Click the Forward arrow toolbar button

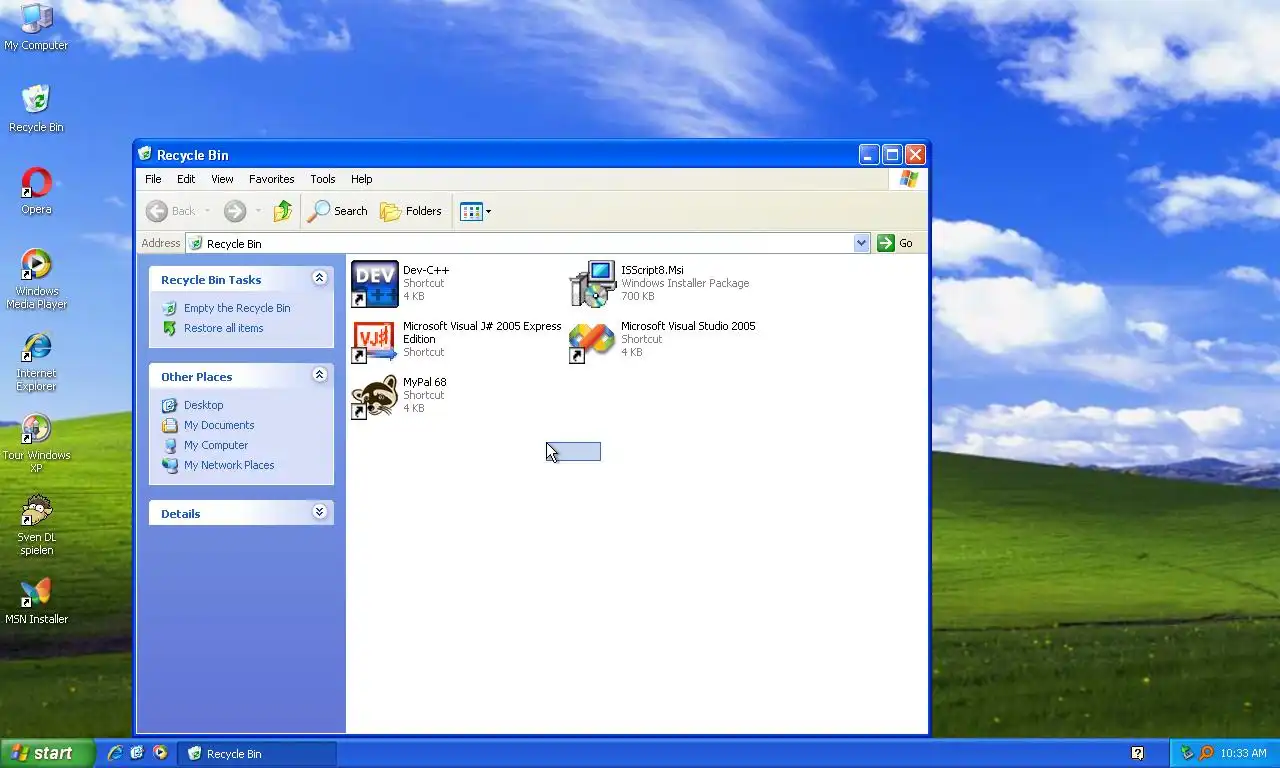tap(235, 211)
